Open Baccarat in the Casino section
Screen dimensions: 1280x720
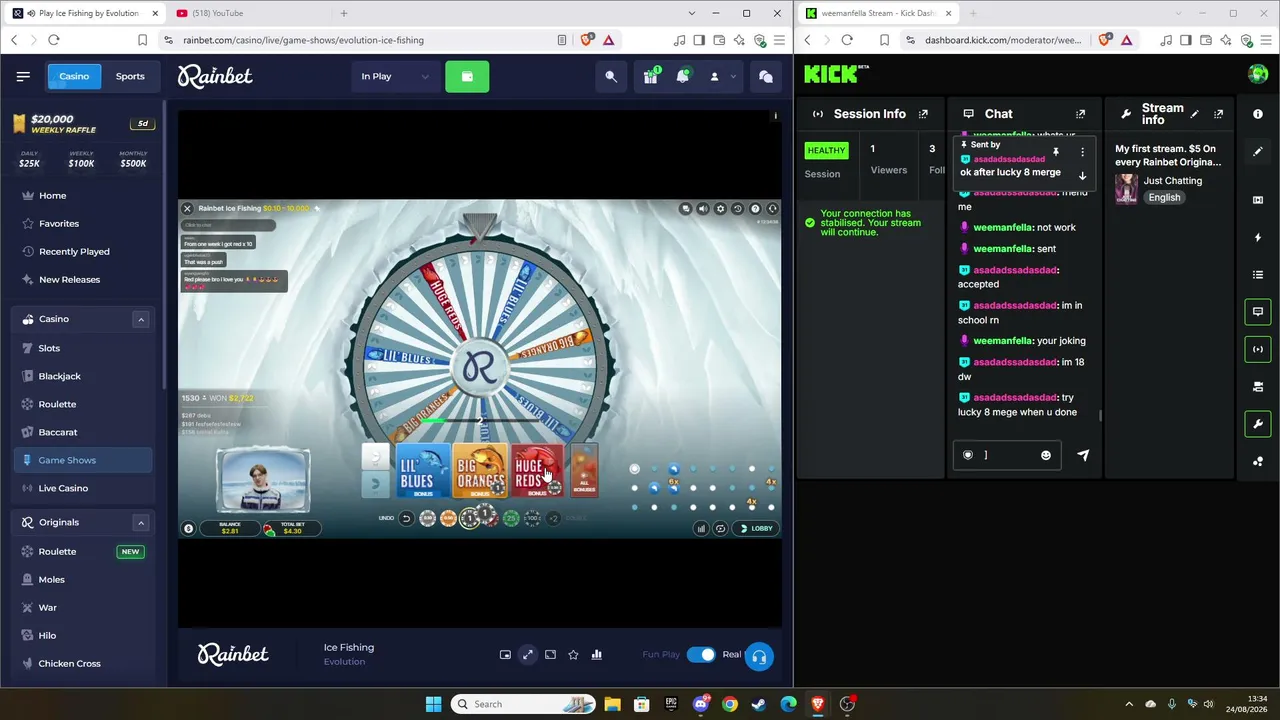(x=84, y=432)
